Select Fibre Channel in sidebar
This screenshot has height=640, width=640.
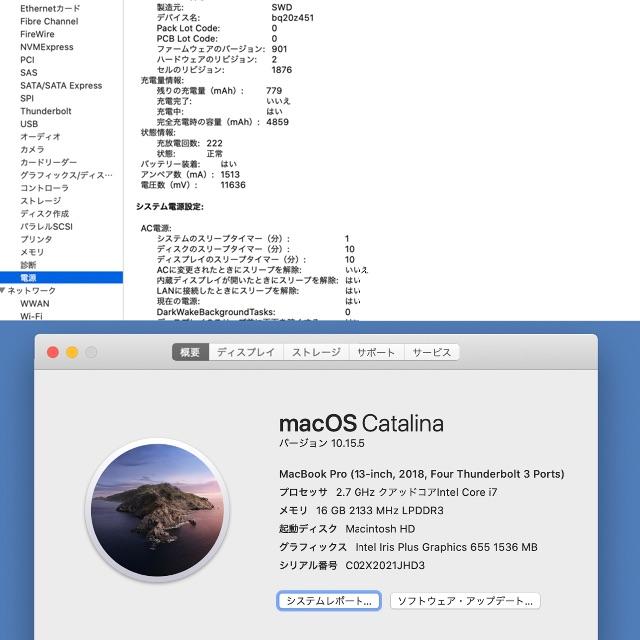49,21
